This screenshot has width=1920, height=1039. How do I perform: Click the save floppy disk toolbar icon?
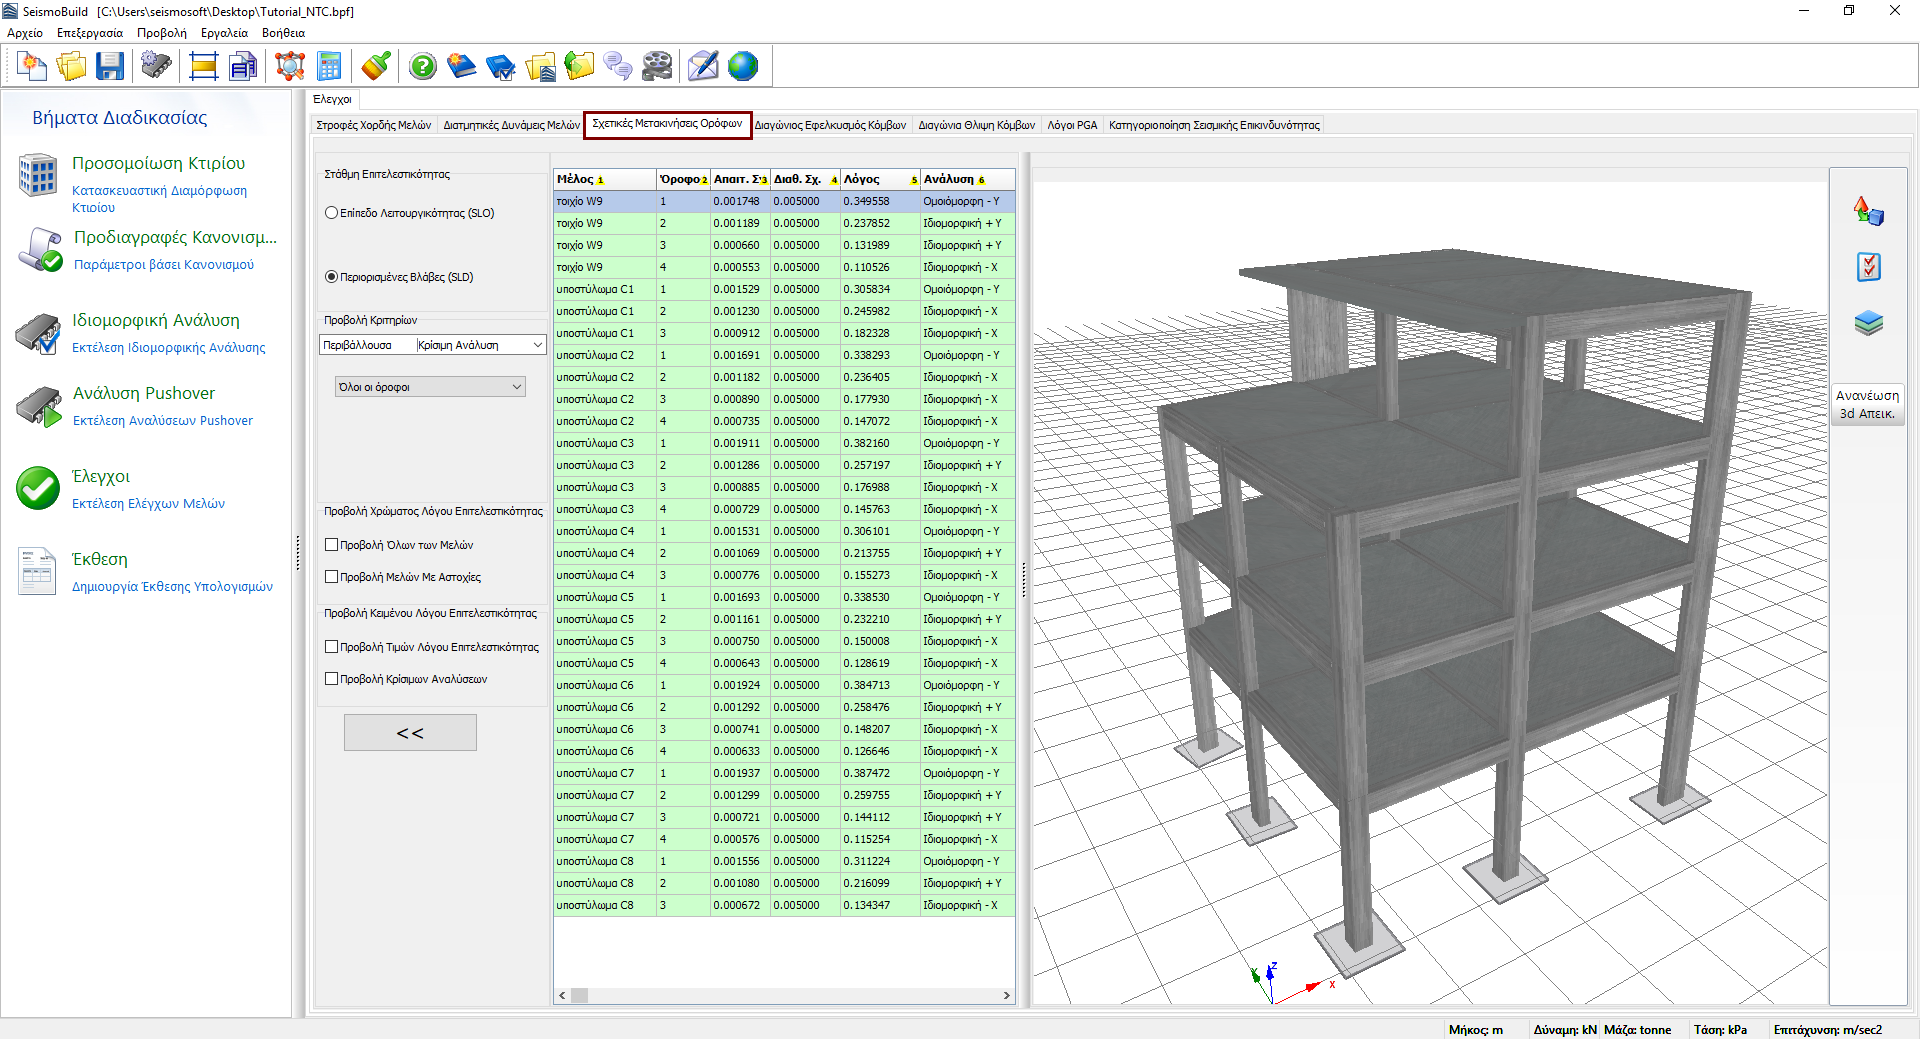pyautogui.click(x=110, y=67)
